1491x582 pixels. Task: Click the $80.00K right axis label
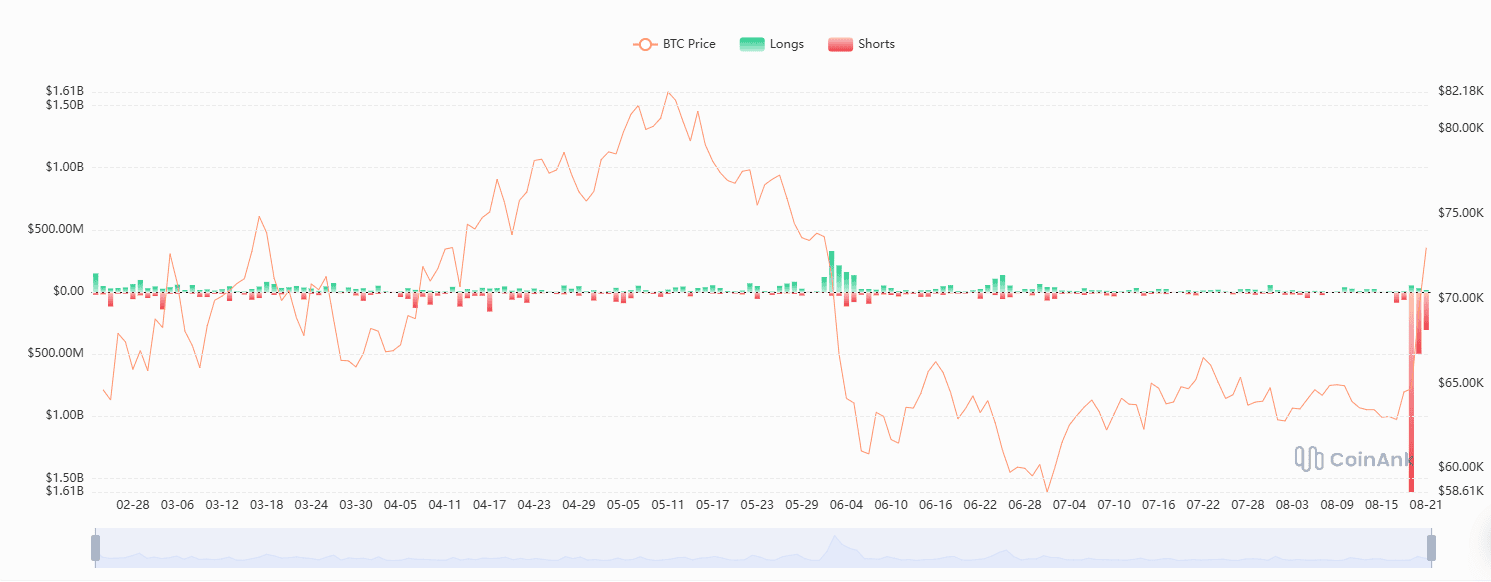(1462, 128)
